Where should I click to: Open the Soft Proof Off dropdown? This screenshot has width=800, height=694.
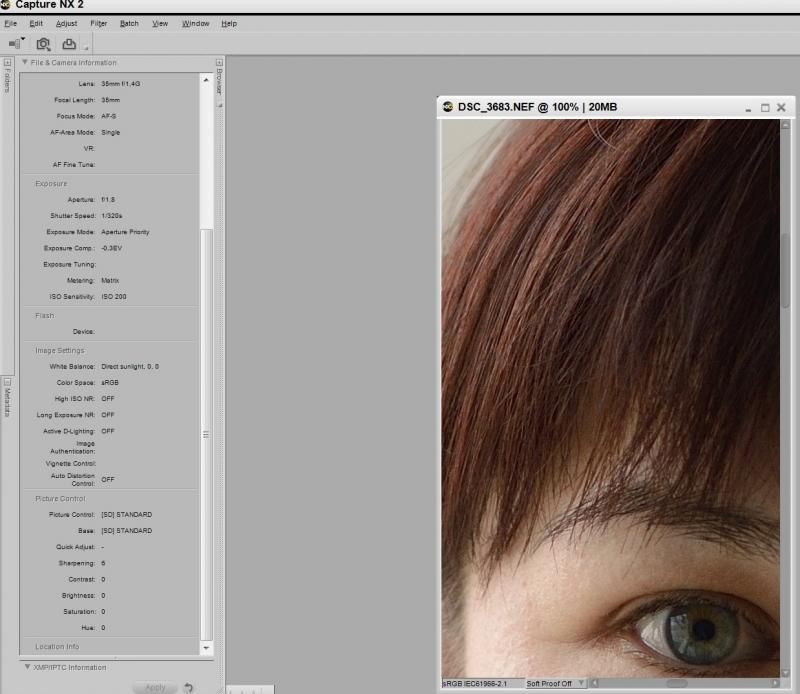tap(555, 683)
